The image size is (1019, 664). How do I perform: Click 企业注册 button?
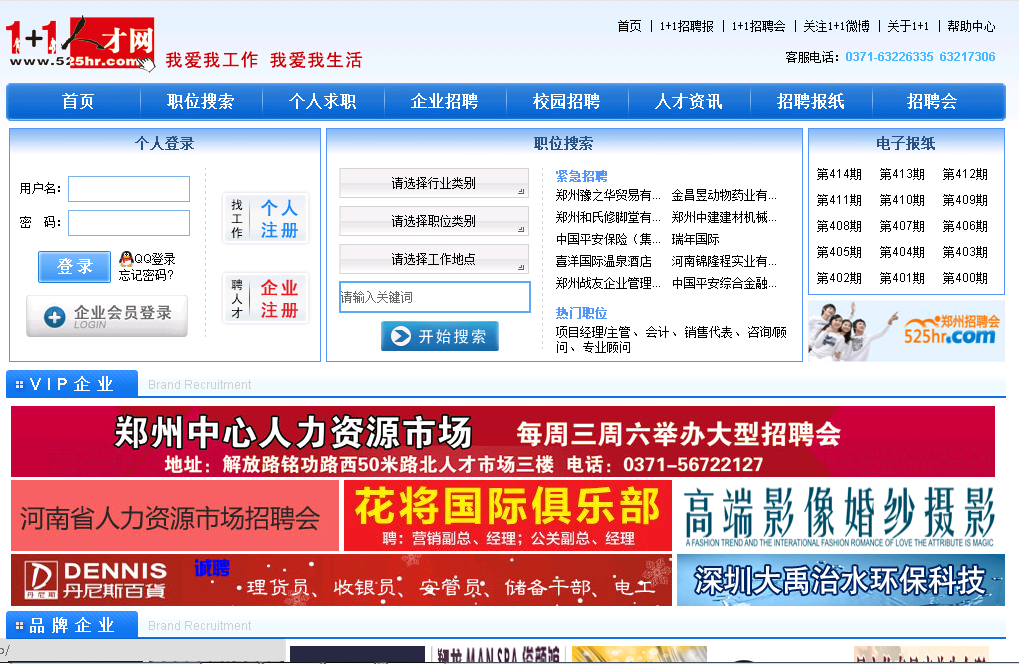click(265, 298)
